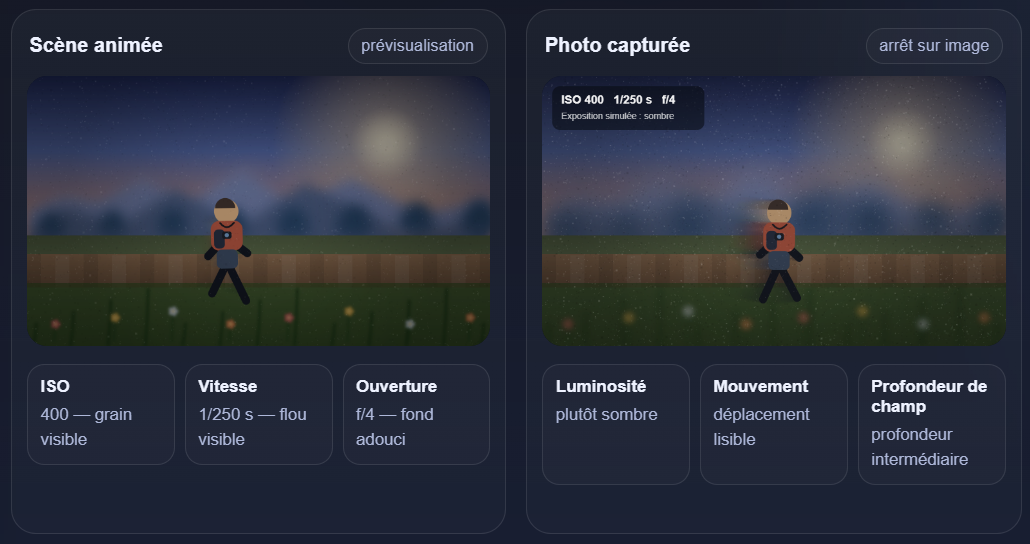Click the "prévisualisation" badge

[417, 46]
